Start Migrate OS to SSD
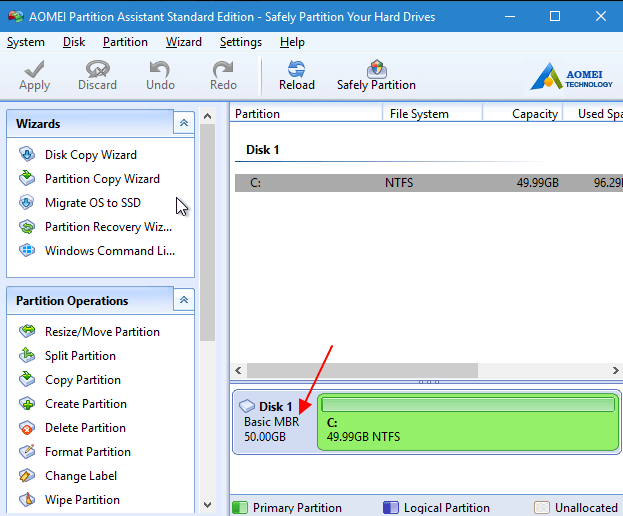The width and height of the screenshot is (623, 516). (93, 203)
